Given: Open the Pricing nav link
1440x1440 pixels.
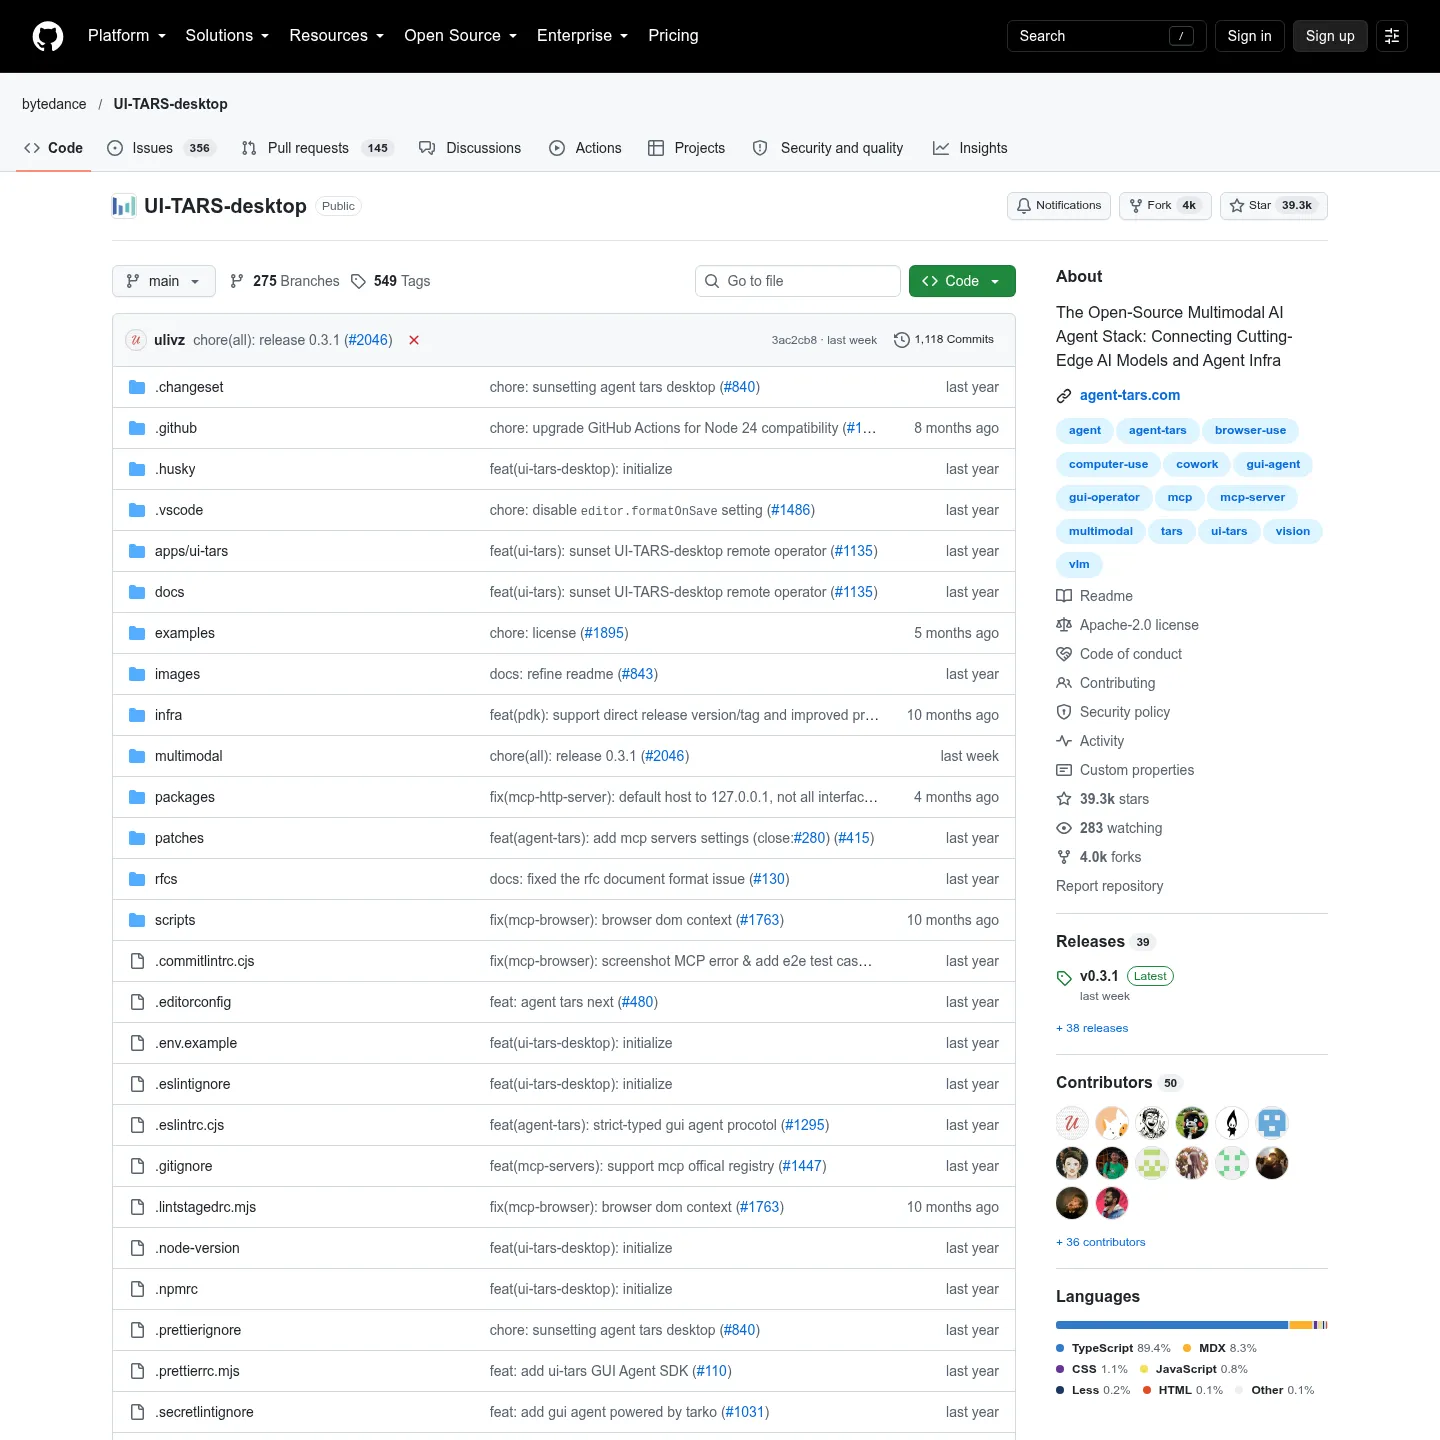Looking at the screenshot, I should tap(673, 36).
